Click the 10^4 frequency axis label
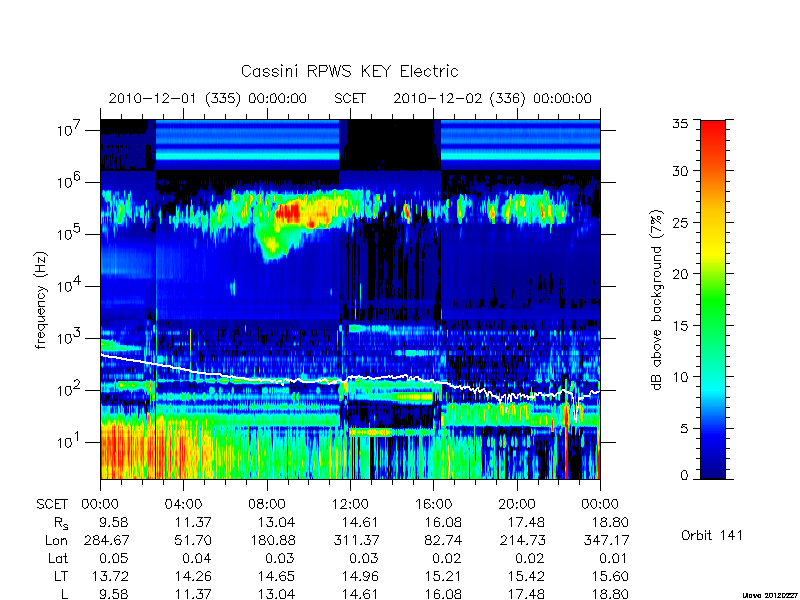This screenshot has height=600, width=800. coord(69,286)
